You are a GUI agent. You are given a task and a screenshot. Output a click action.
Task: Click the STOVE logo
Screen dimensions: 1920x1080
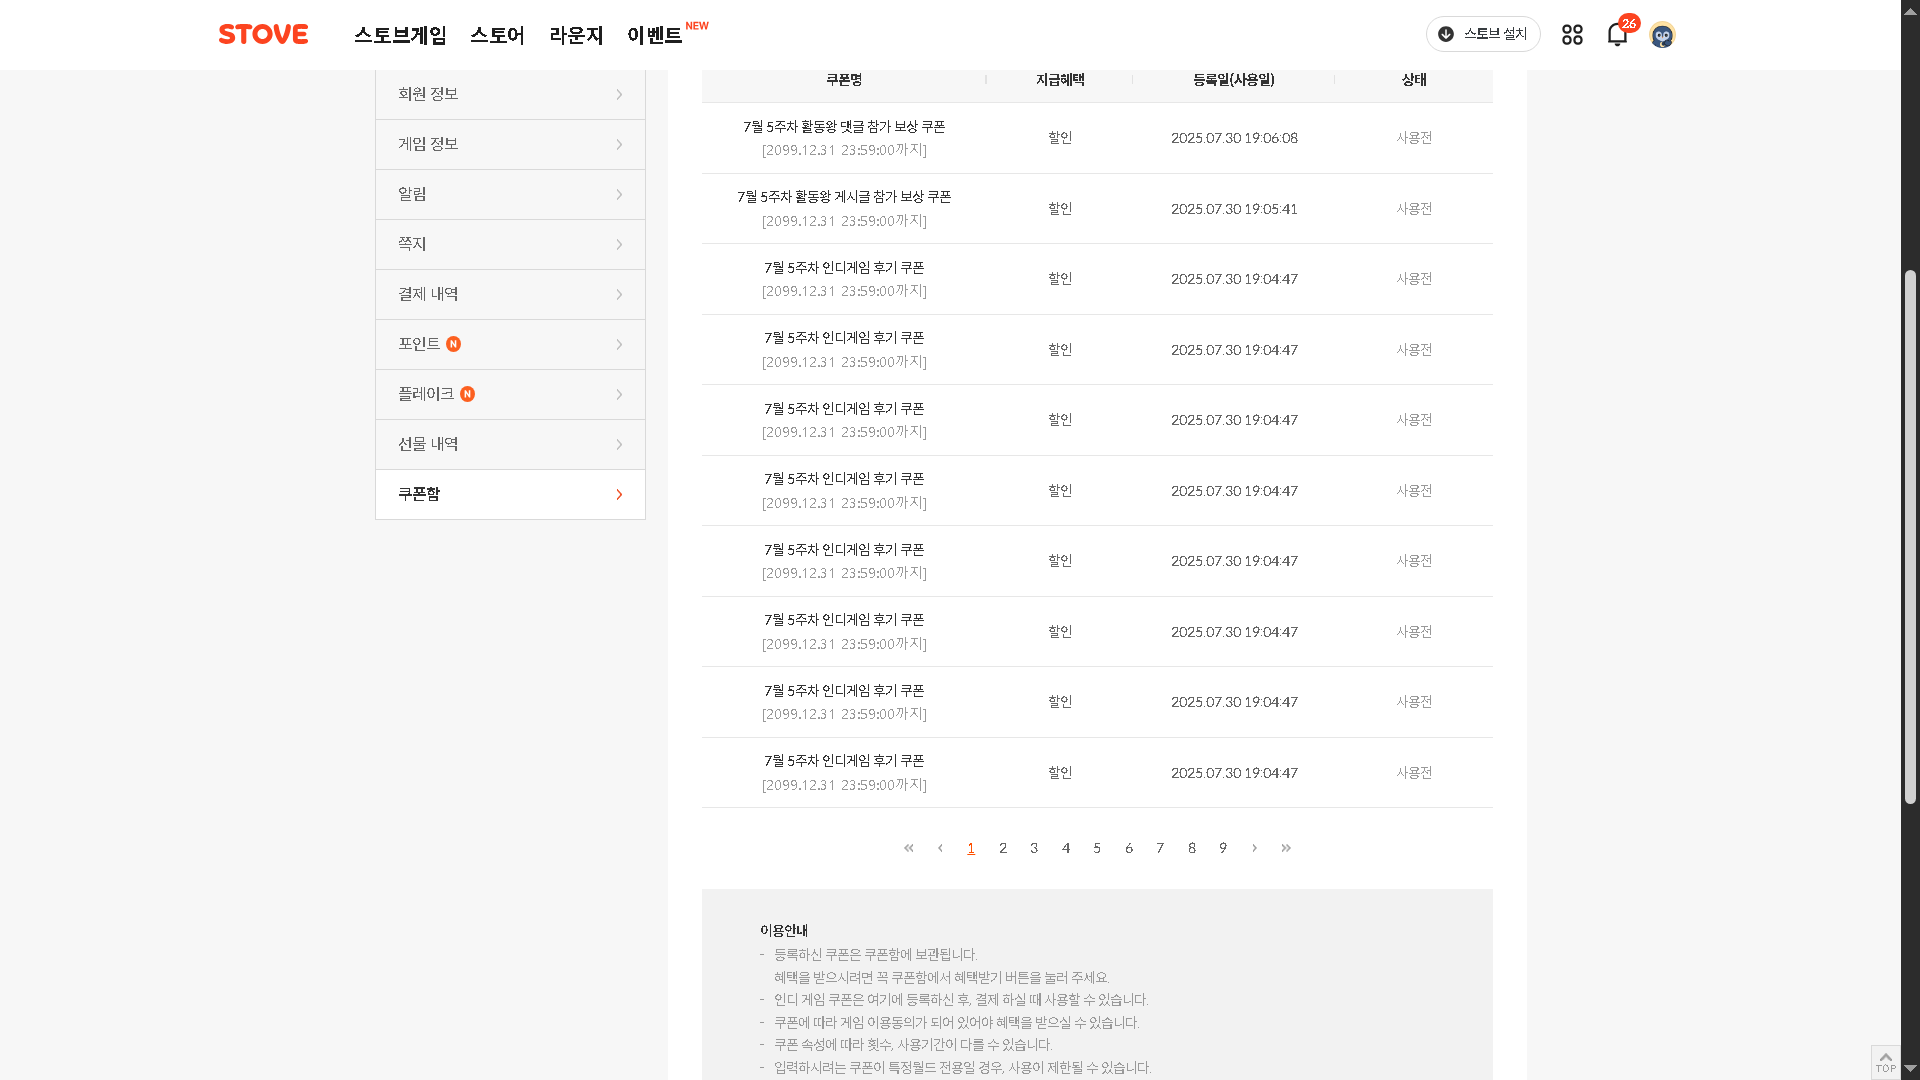263,34
